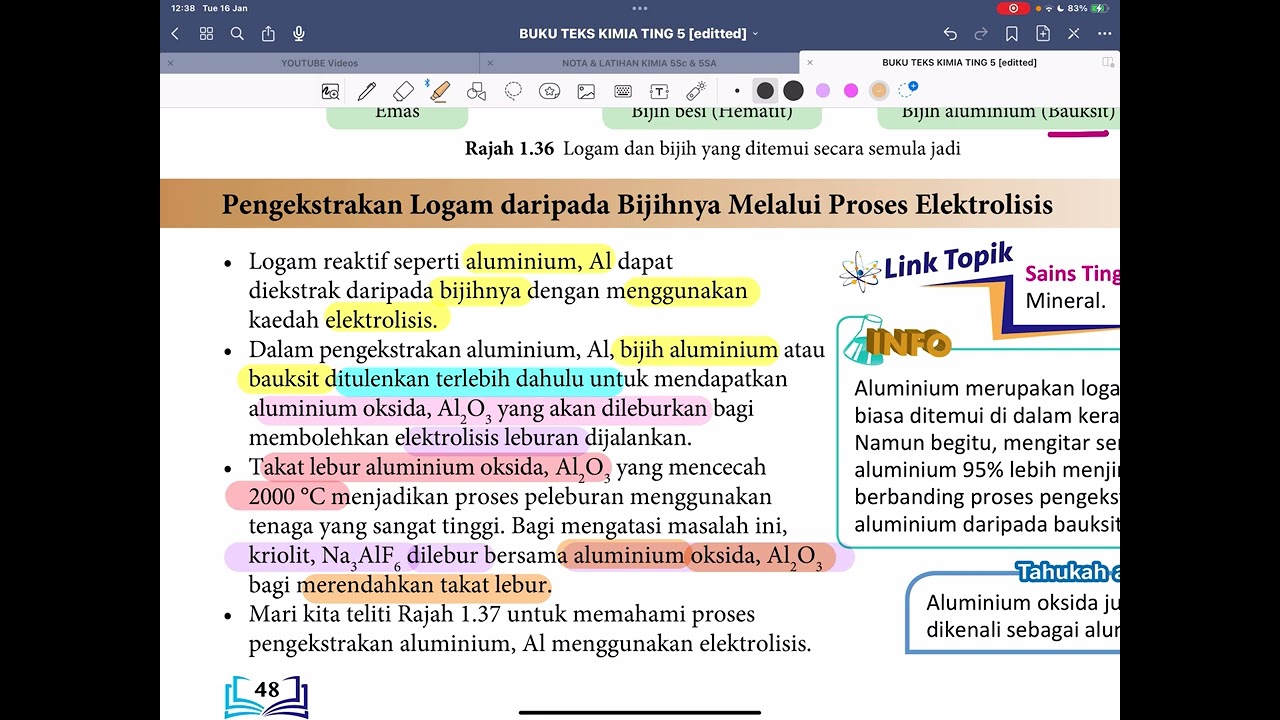The height and width of the screenshot is (720, 1280).
Task: Choose the thickest stroke size
Action: click(x=793, y=91)
